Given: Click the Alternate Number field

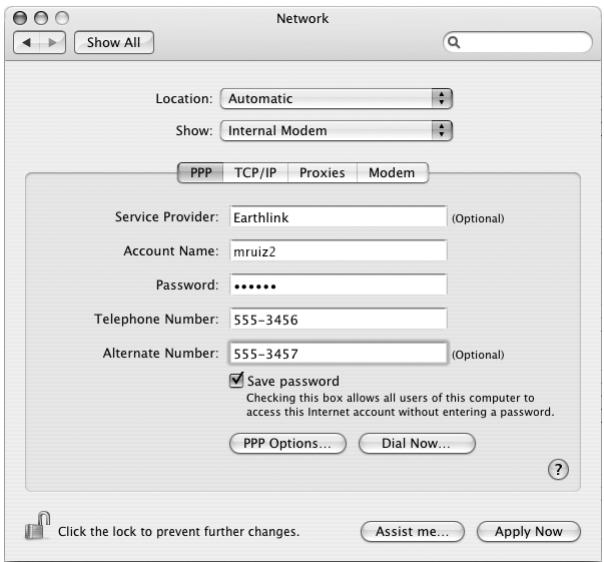Looking at the screenshot, I should [338, 353].
